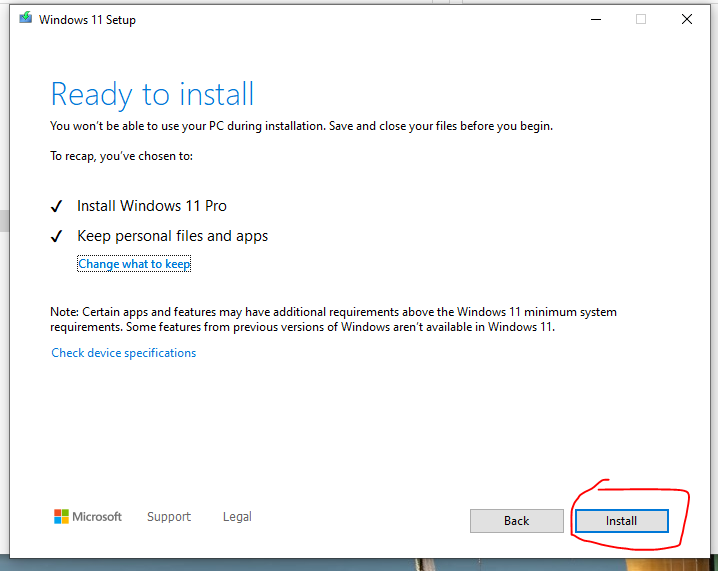Select the Install Windows 11 Pro text
Image resolution: width=718 pixels, height=571 pixels.
[151, 206]
